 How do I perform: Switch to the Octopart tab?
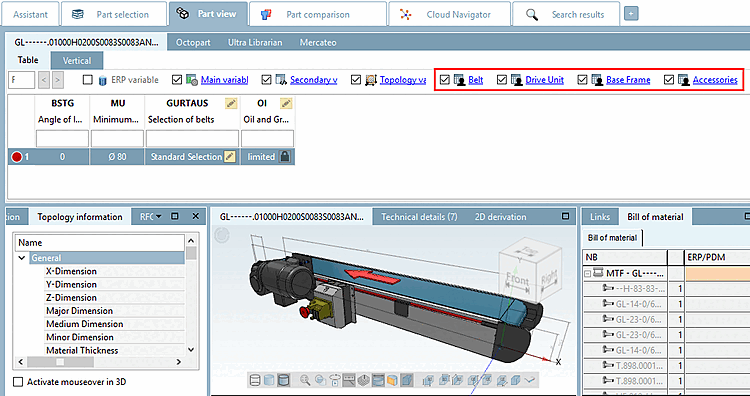click(193, 43)
